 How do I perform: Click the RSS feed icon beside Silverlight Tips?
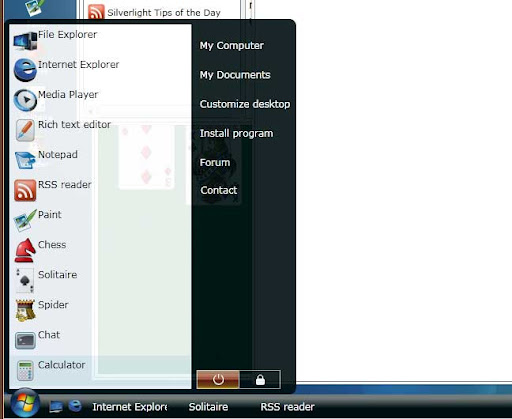pyautogui.click(x=96, y=12)
